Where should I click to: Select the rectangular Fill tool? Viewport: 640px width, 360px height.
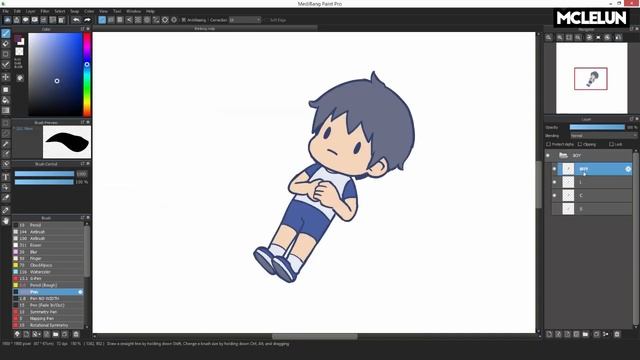[x=6, y=90]
